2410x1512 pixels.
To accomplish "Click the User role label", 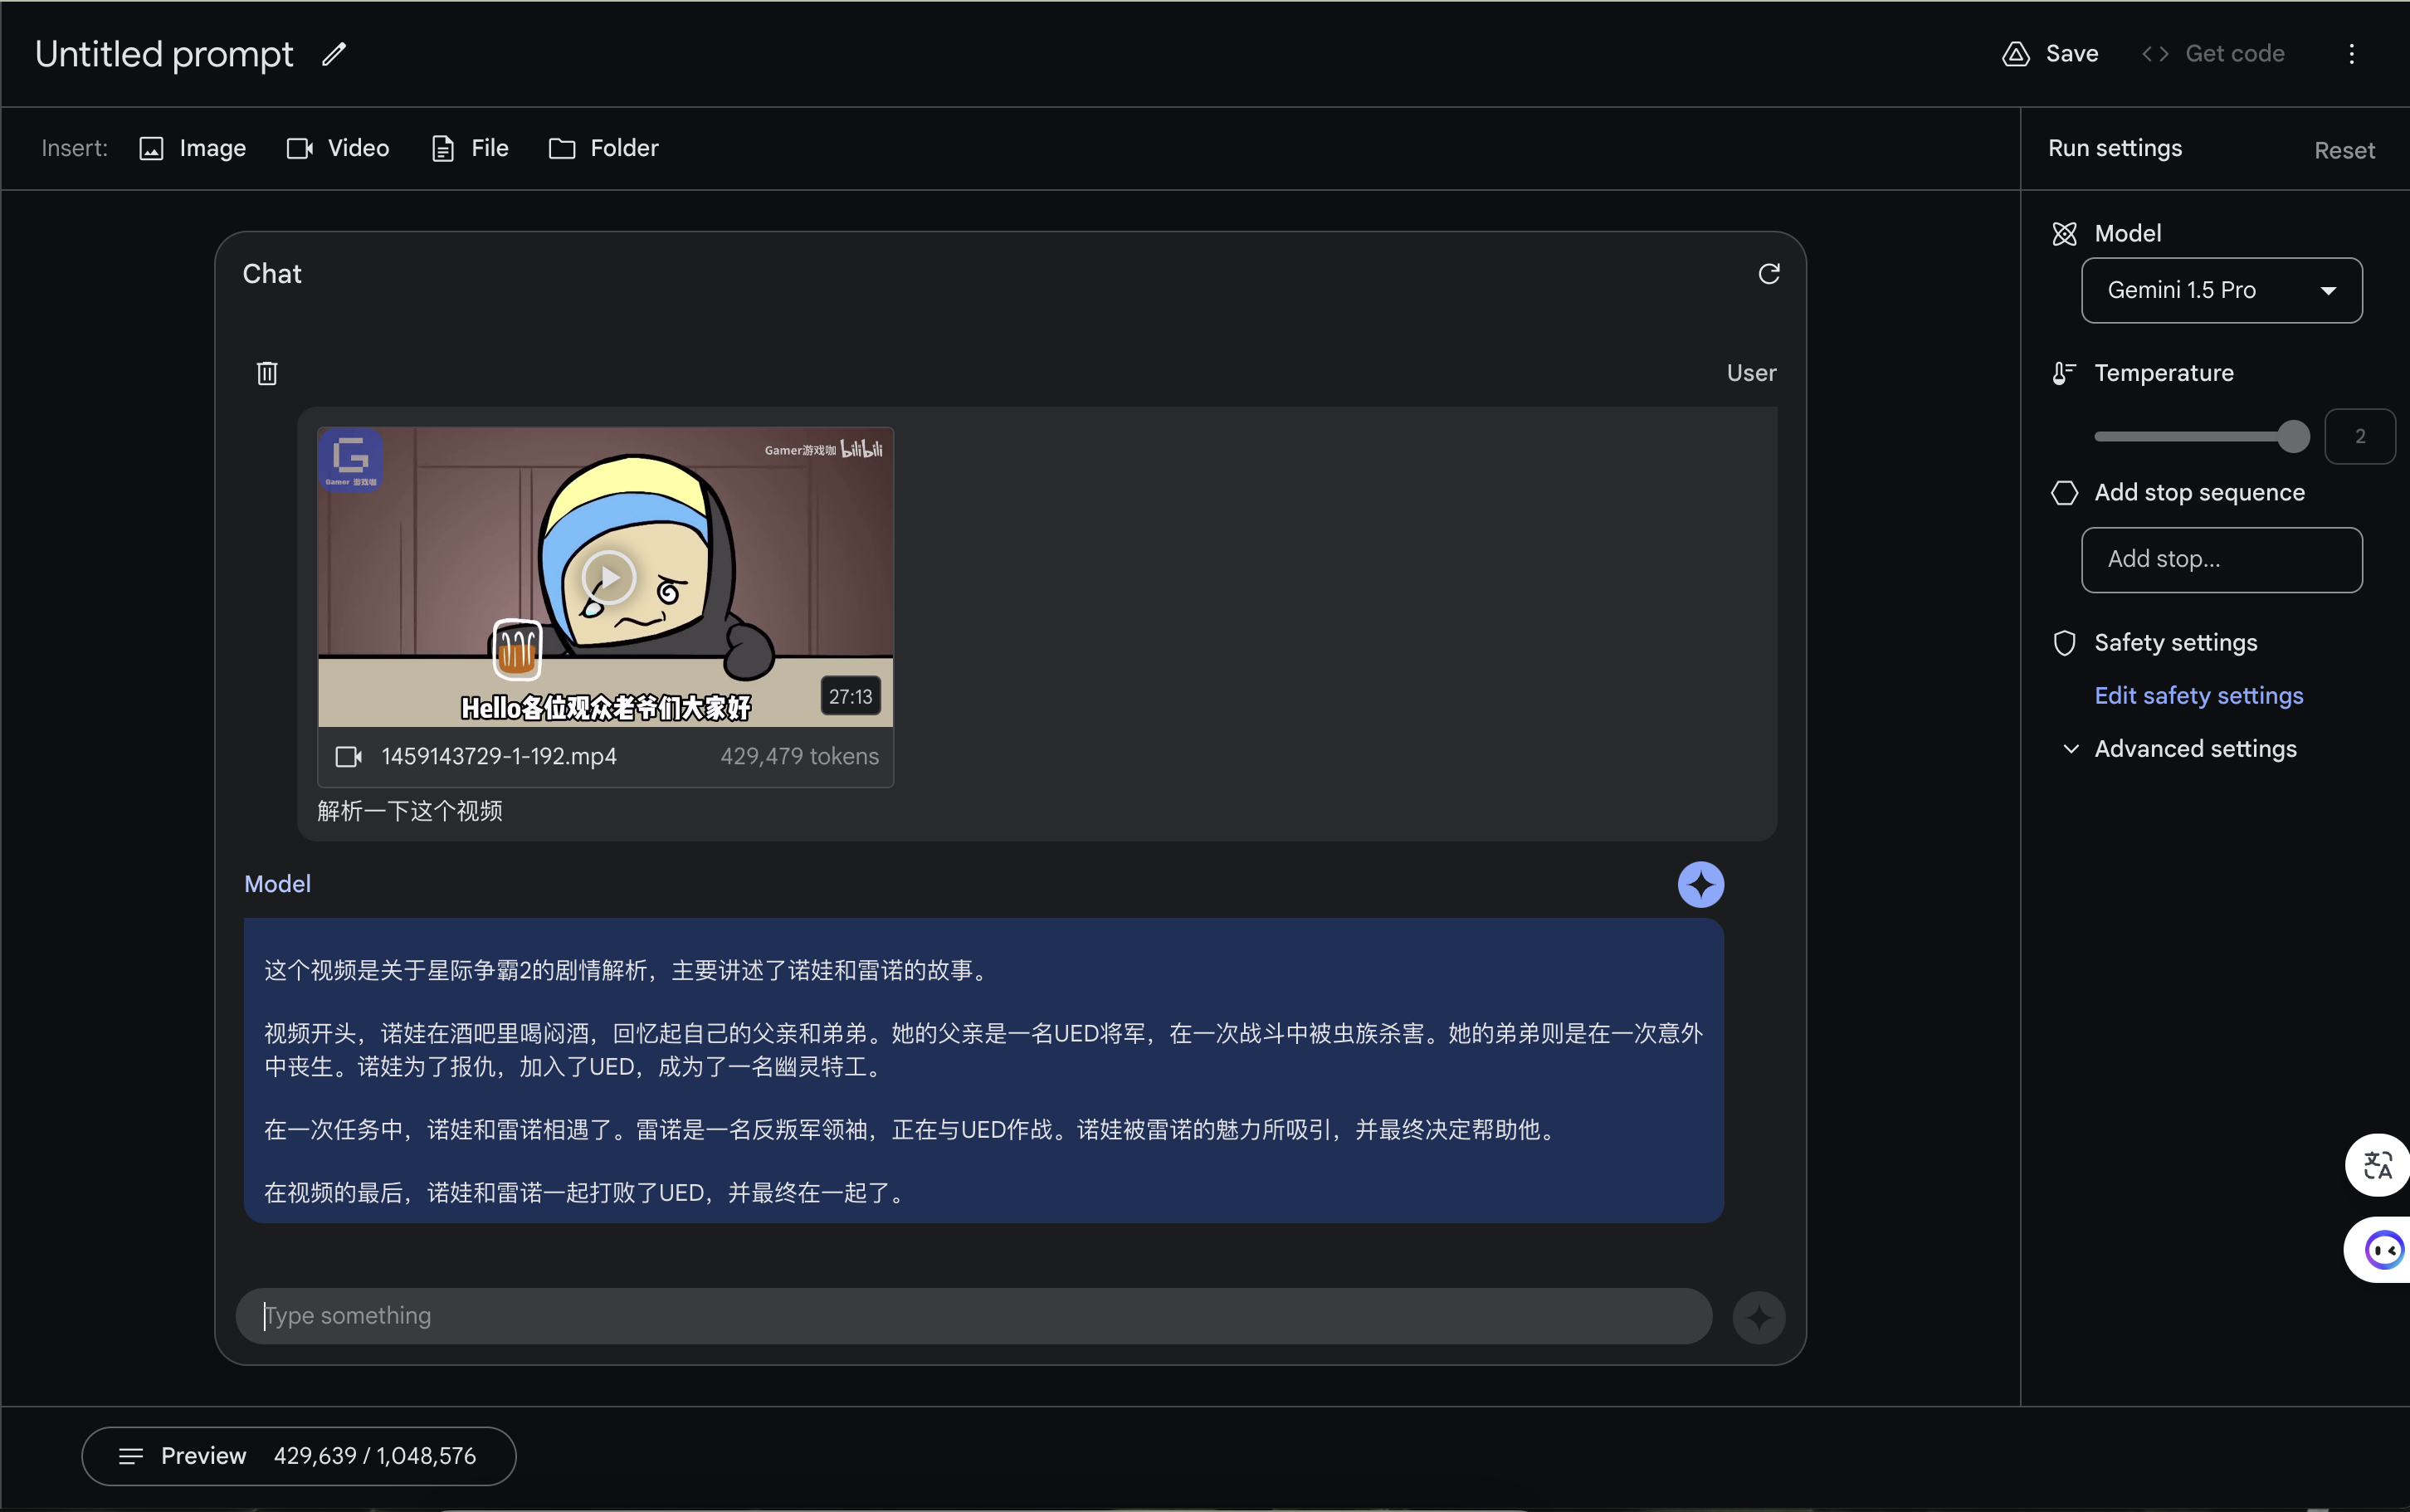I will (x=1751, y=373).
